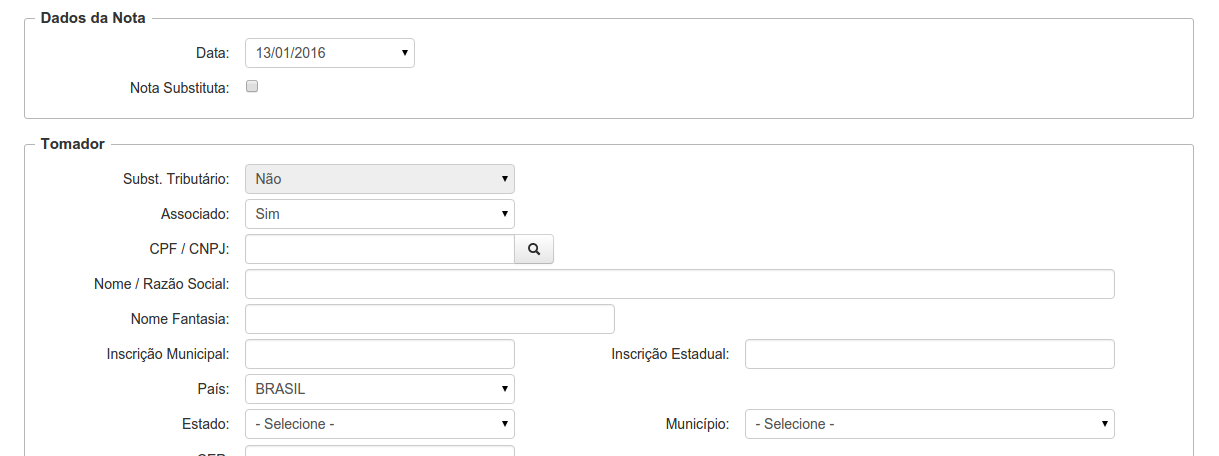The height and width of the screenshot is (456, 1219).
Task: Click the Estado field label
Action: pos(207,424)
